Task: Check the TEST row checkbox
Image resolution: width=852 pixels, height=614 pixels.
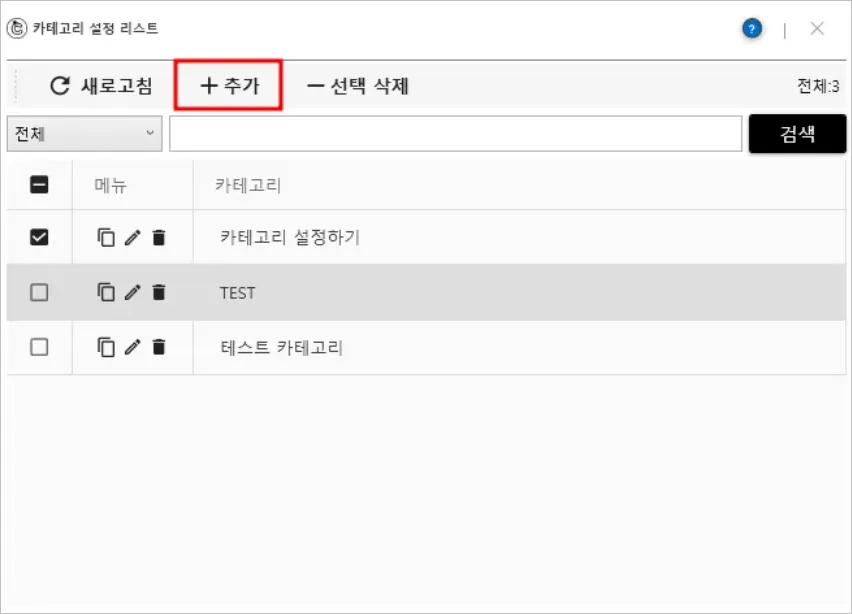Action: [x=39, y=292]
